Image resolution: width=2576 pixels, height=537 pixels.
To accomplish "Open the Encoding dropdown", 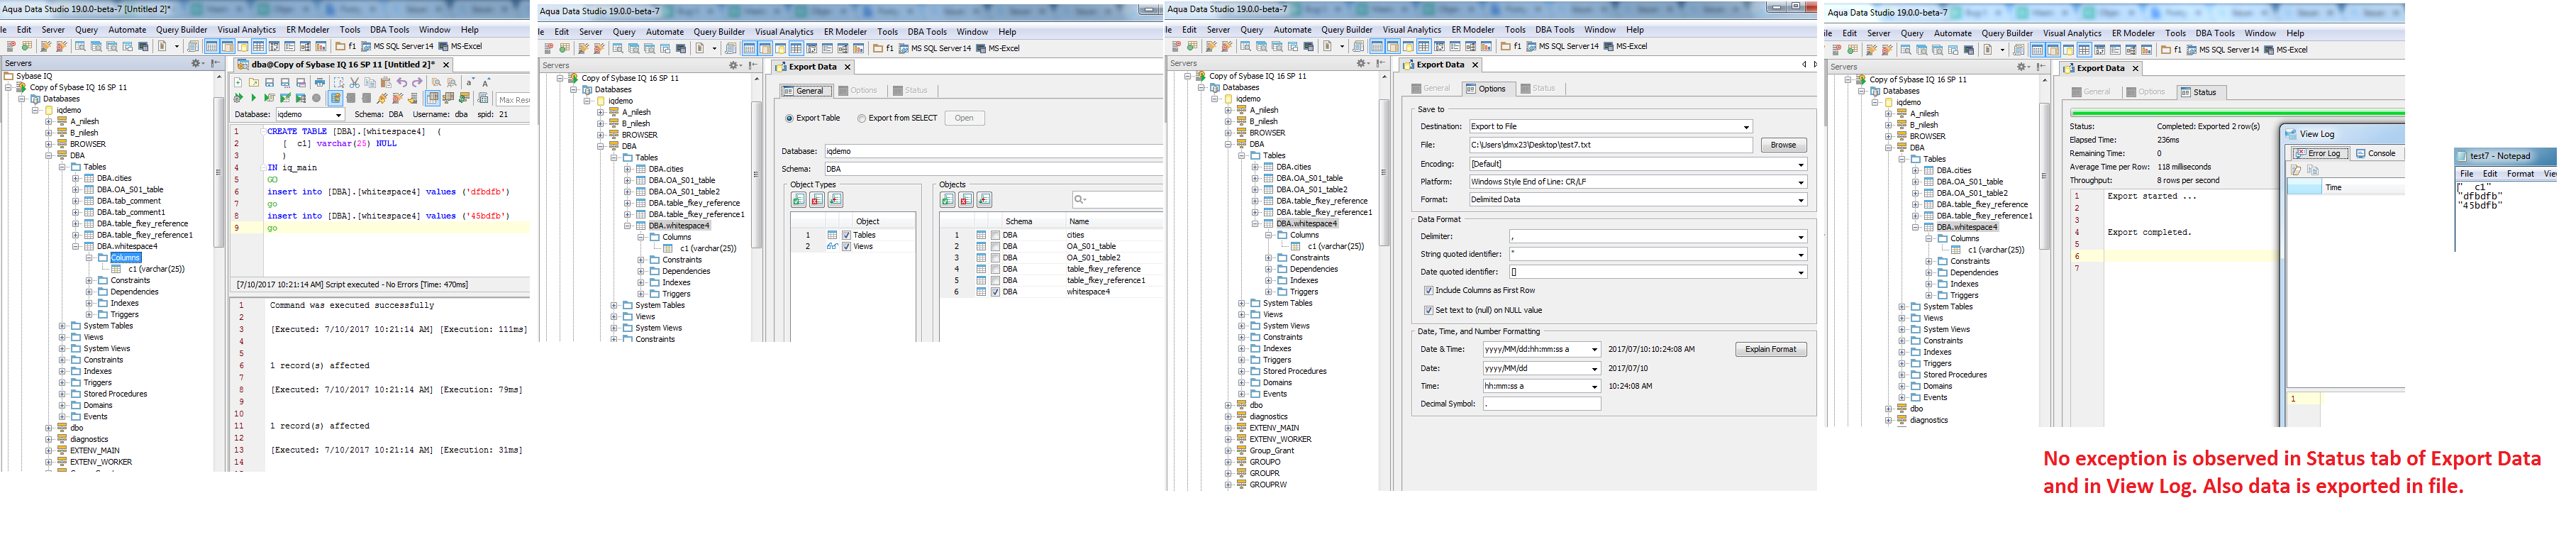I will click(1637, 164).
